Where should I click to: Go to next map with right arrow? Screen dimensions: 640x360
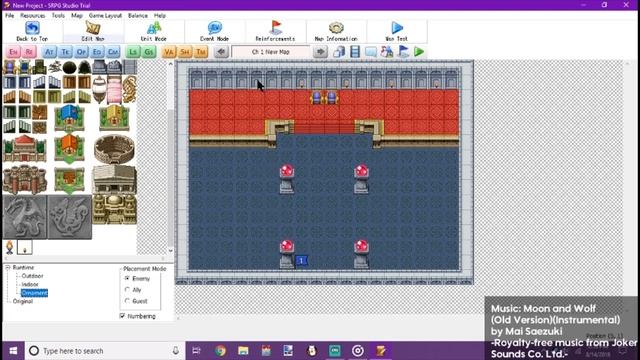pos(320,52)
